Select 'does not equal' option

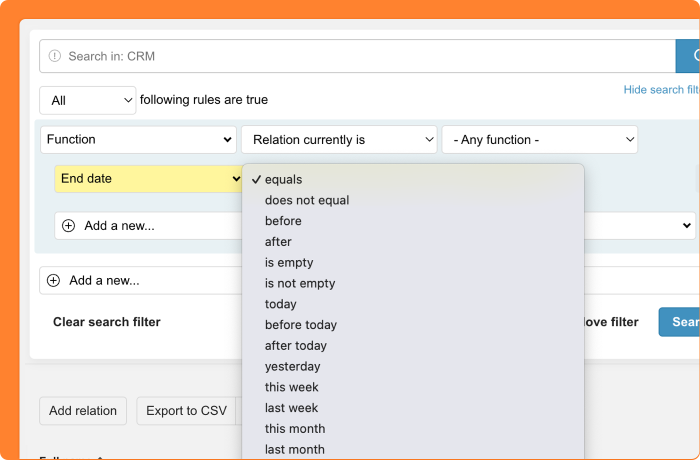click(x=307, y=200)
